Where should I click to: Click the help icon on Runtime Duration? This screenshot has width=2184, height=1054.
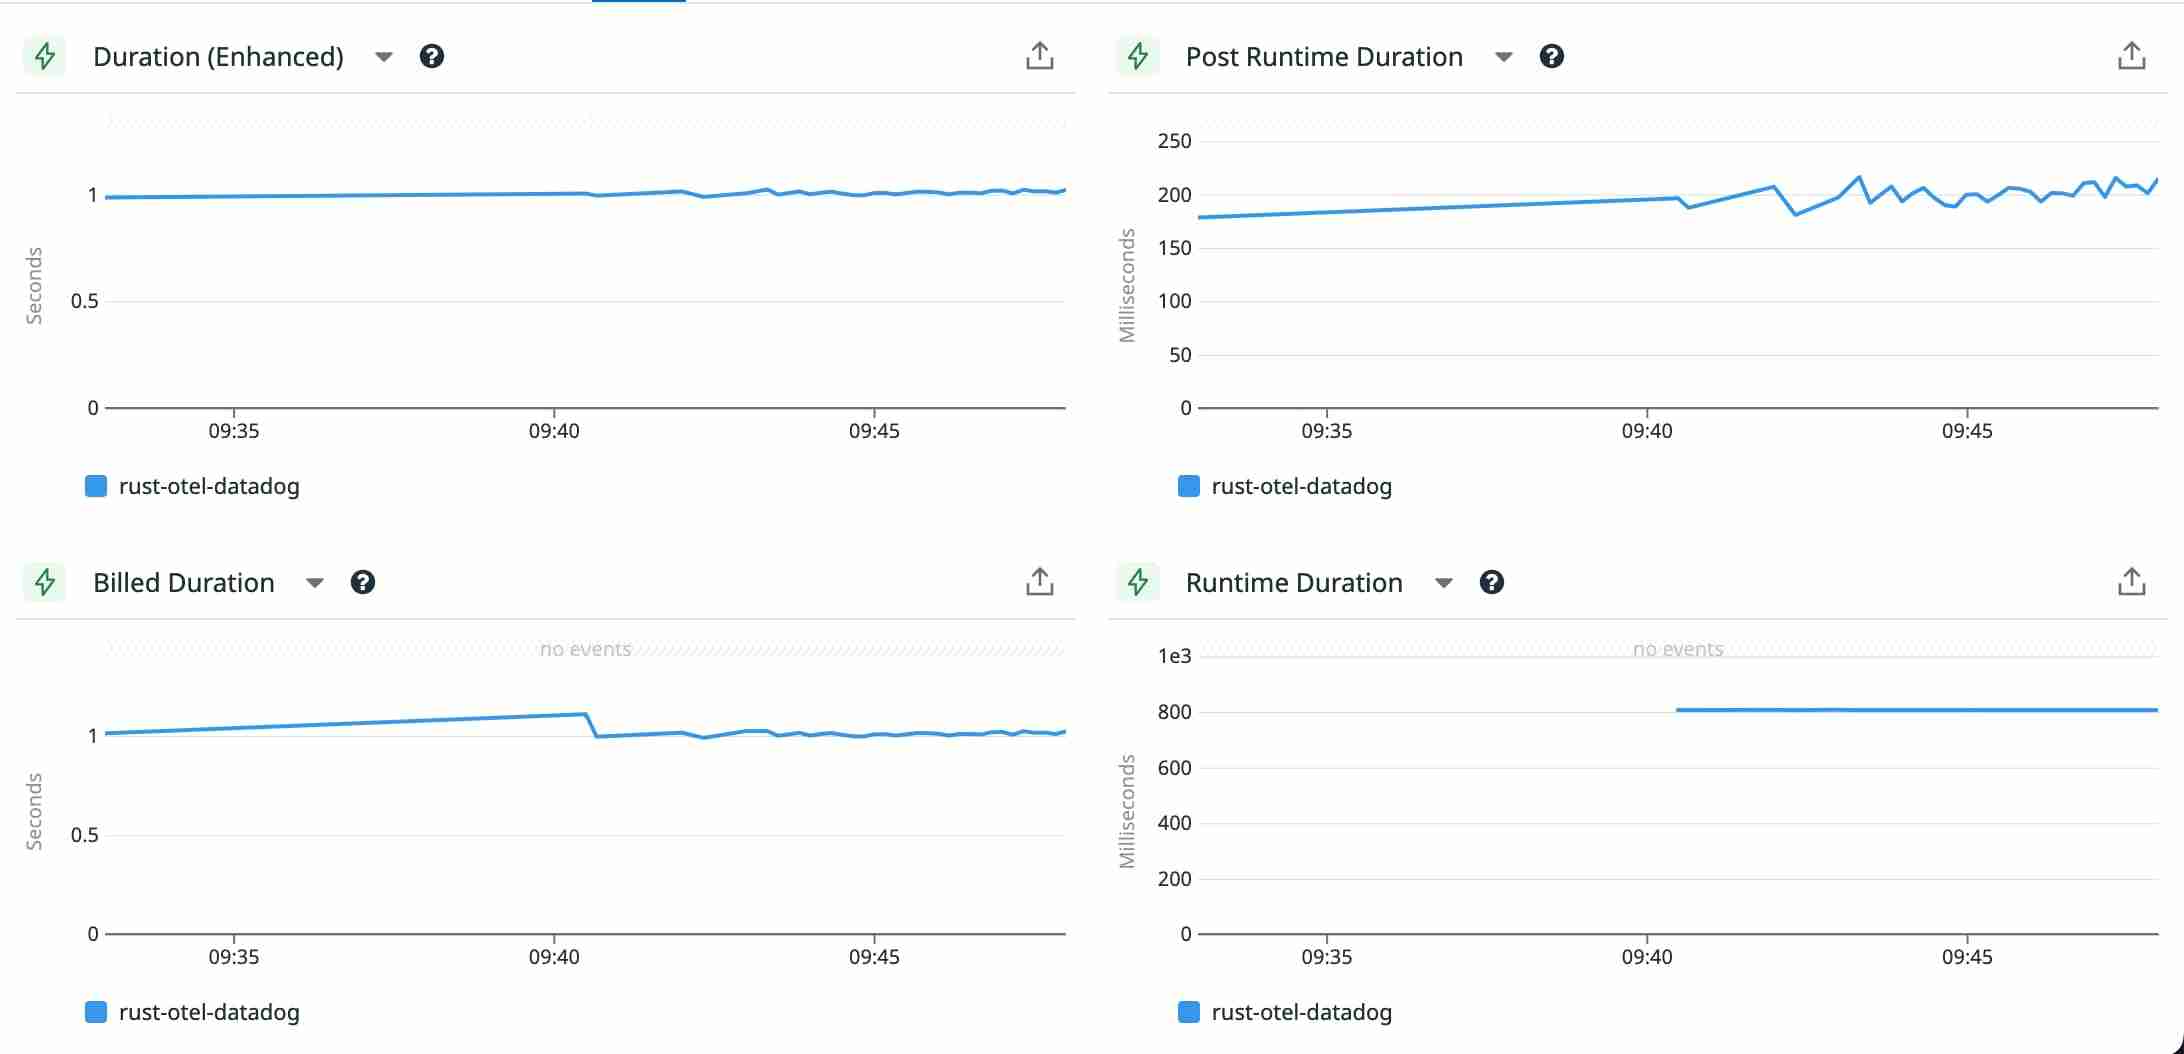(x=1492, y=583)
